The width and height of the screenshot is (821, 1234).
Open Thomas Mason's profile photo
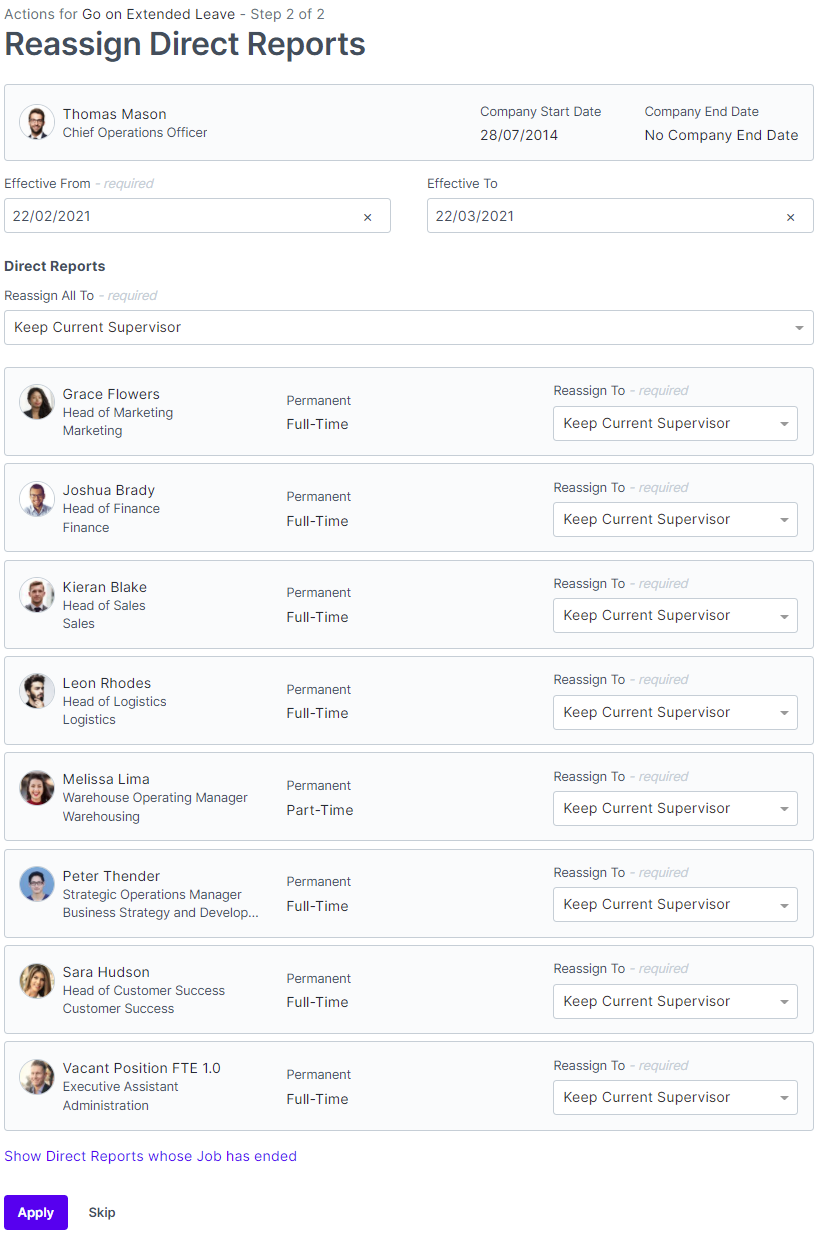[36, 122]
